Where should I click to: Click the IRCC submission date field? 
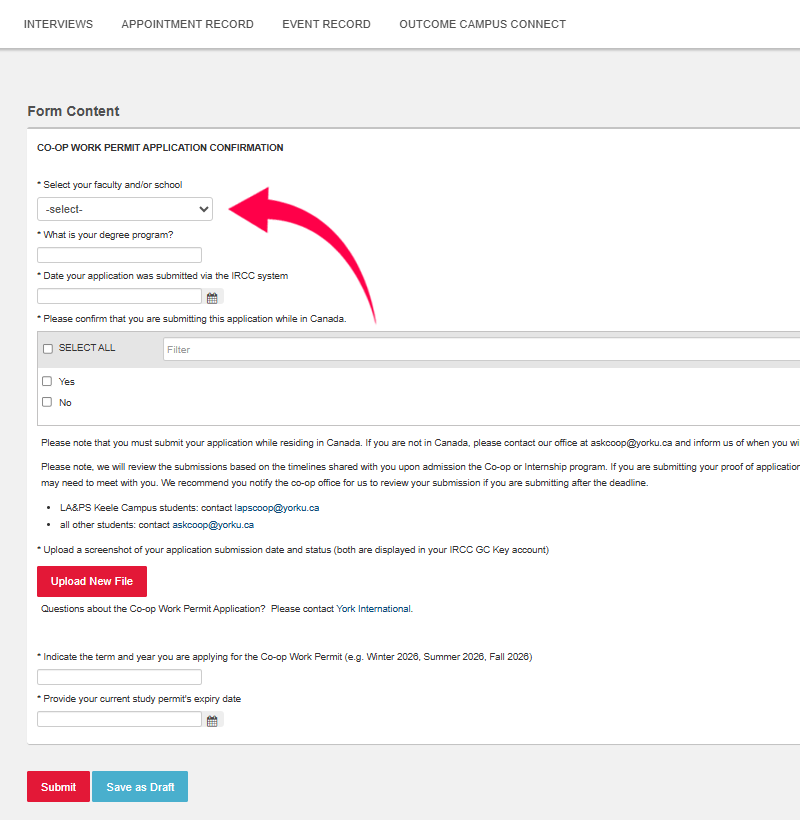[x=119, y=297]
